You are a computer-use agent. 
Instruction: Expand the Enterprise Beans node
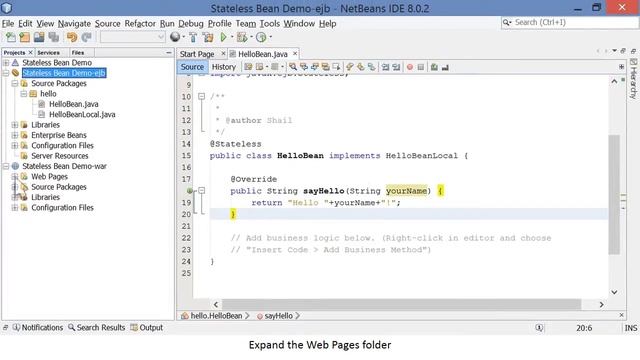15,135
